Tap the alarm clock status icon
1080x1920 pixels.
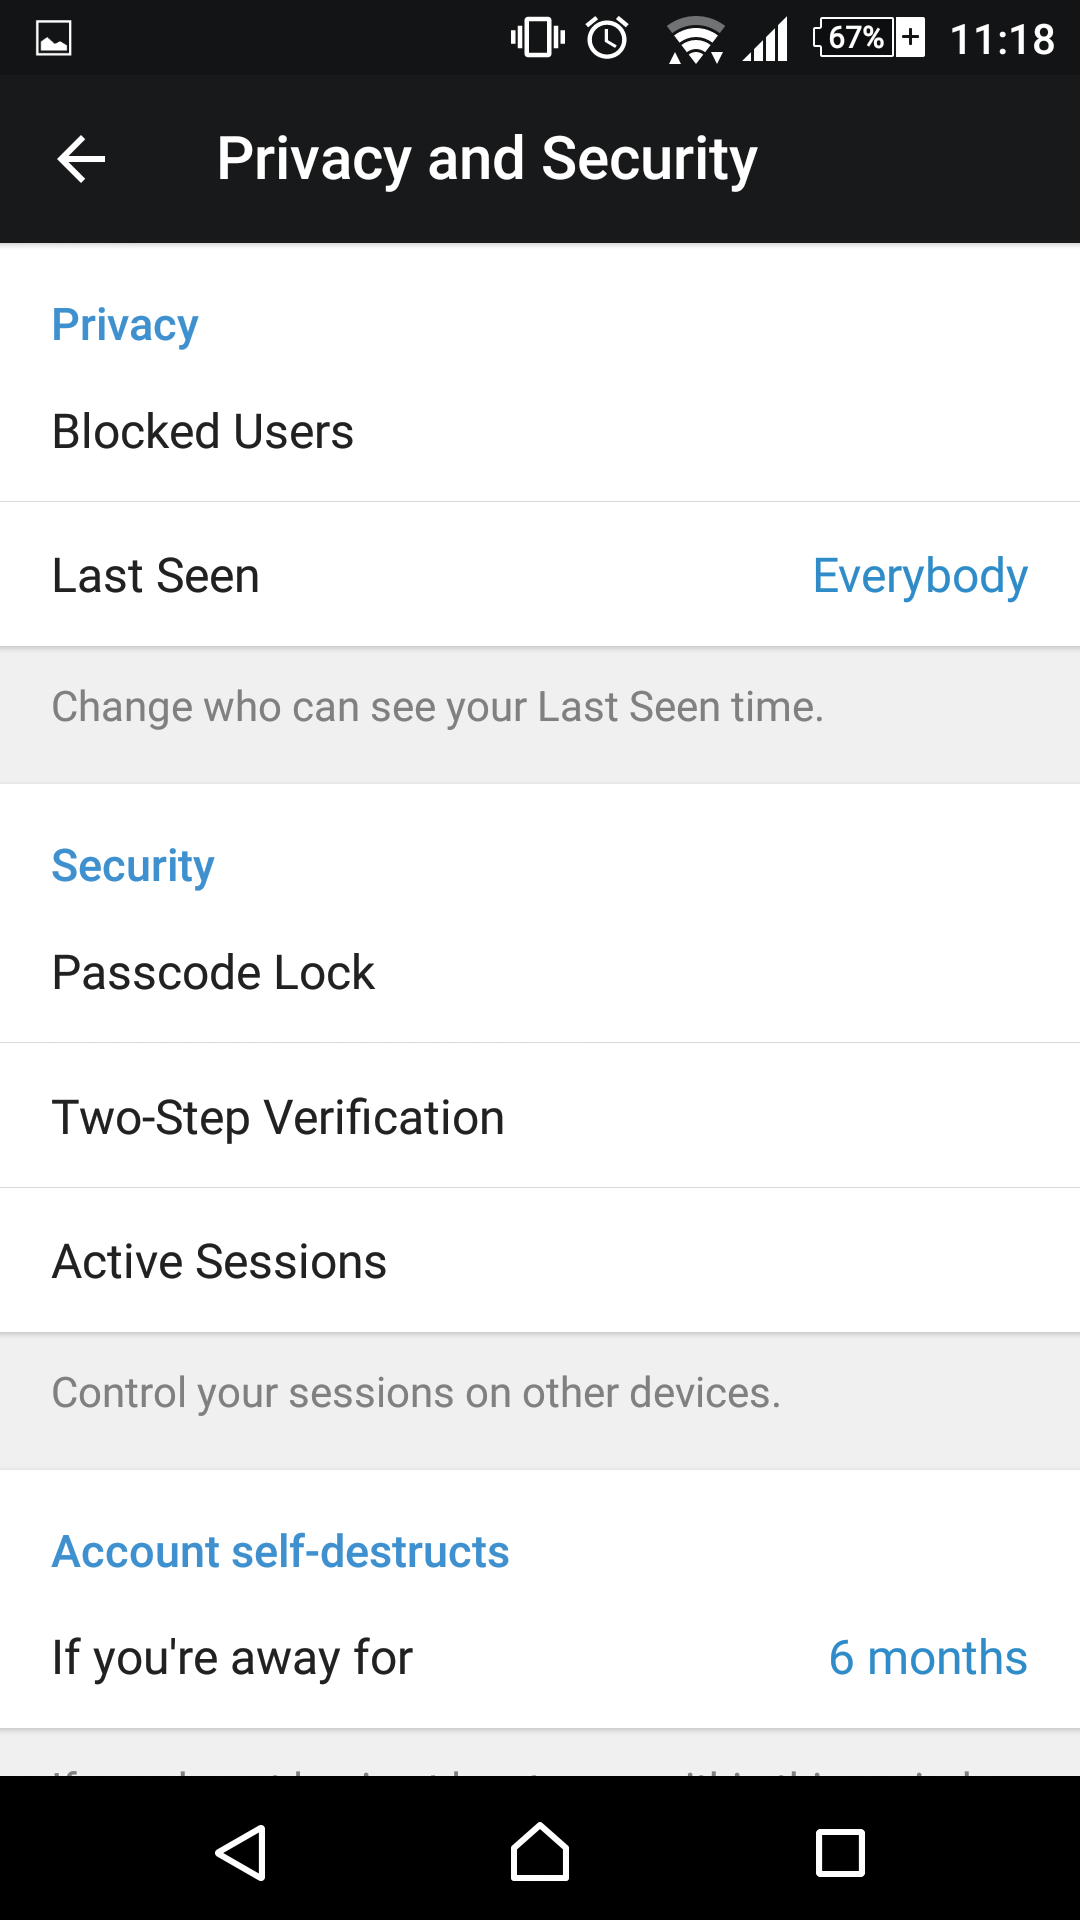[x=607, y=39]
